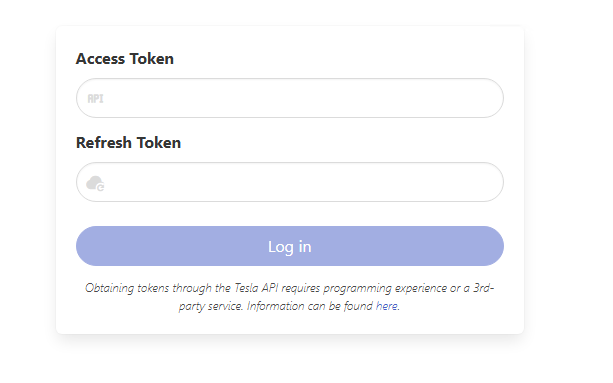Focus the Refresh Token input field
Viewport: 613px width, 383px height.
tap(290, 182)
